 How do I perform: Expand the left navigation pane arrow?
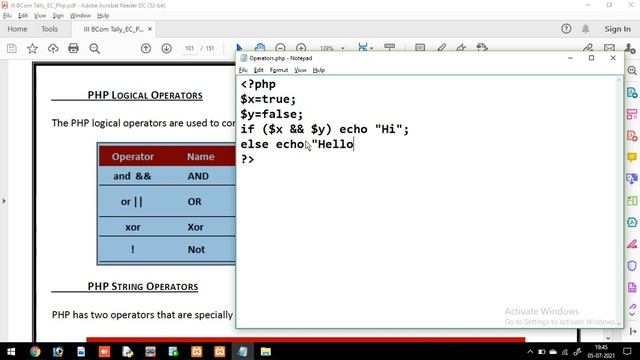(x=4, y=201)
